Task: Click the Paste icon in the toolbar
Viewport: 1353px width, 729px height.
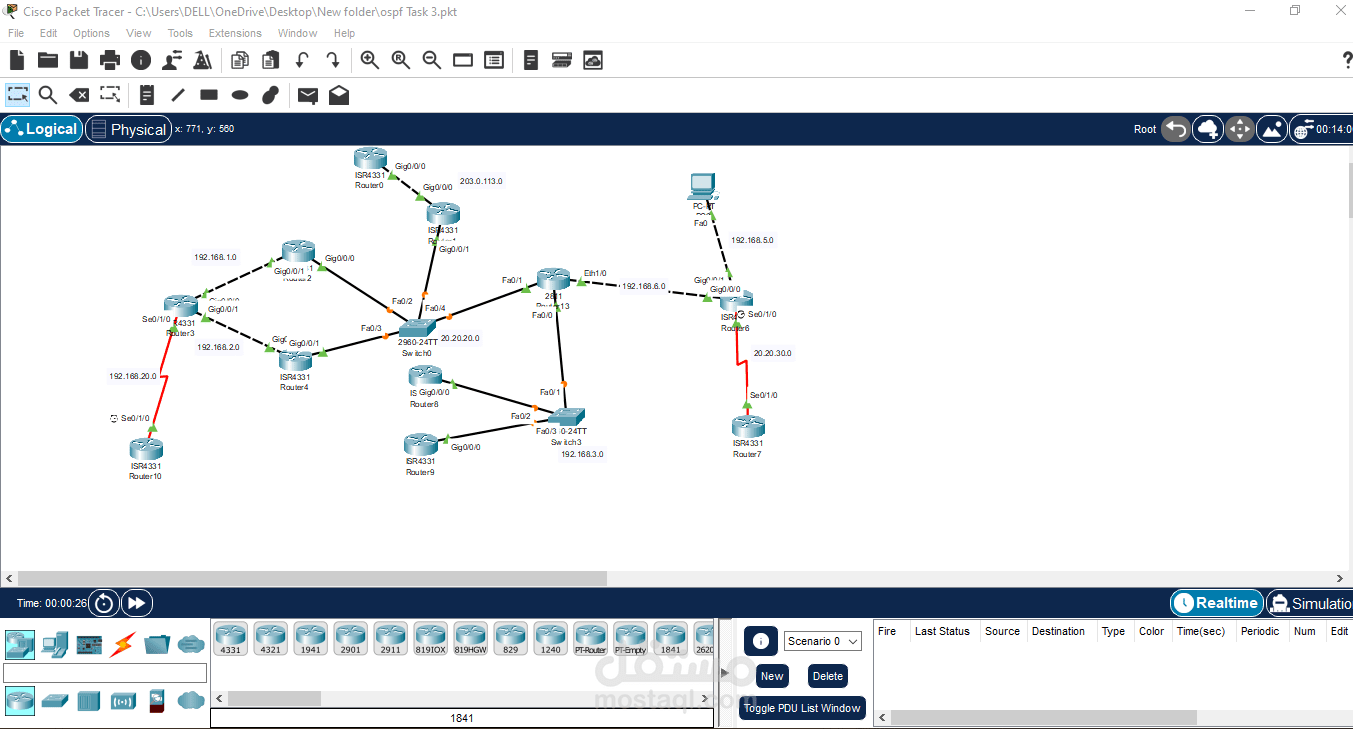Action: (270, 60)
